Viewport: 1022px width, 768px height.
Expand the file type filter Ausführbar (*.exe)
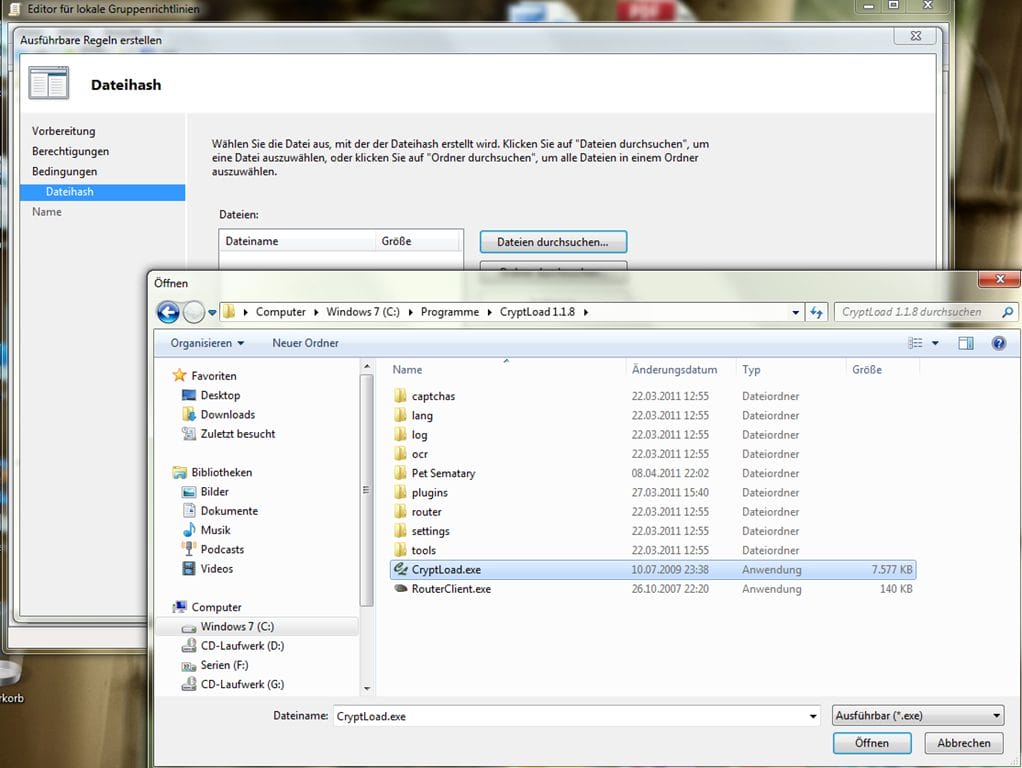click(917, 716)
